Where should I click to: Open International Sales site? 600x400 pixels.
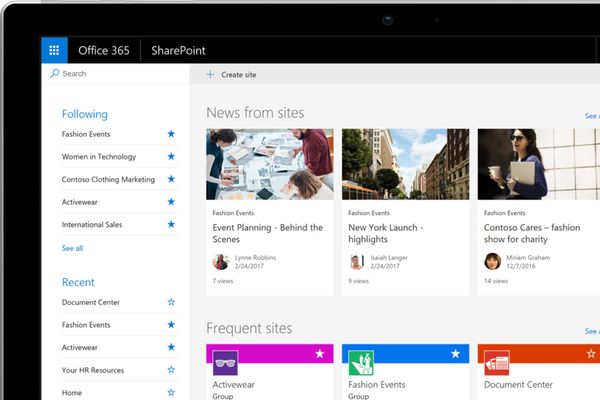[92, 225]
